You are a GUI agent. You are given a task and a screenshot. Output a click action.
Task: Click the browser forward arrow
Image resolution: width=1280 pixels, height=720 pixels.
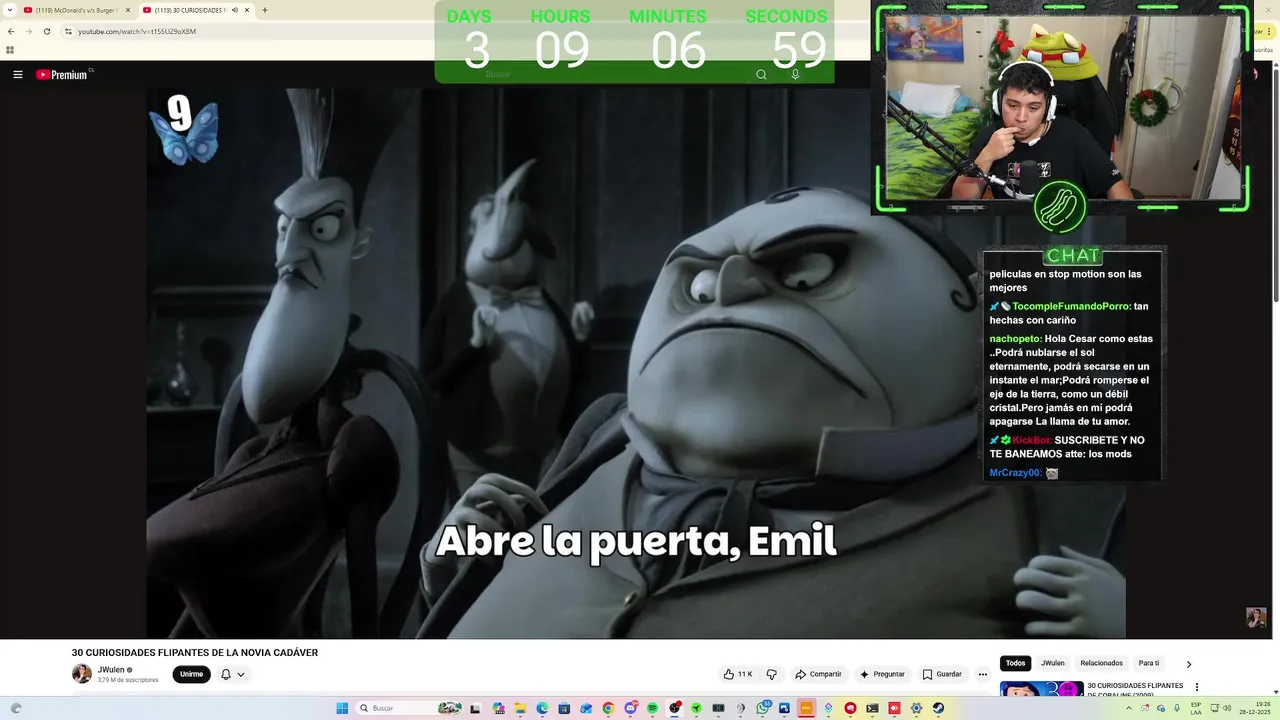tap(28, 31)
